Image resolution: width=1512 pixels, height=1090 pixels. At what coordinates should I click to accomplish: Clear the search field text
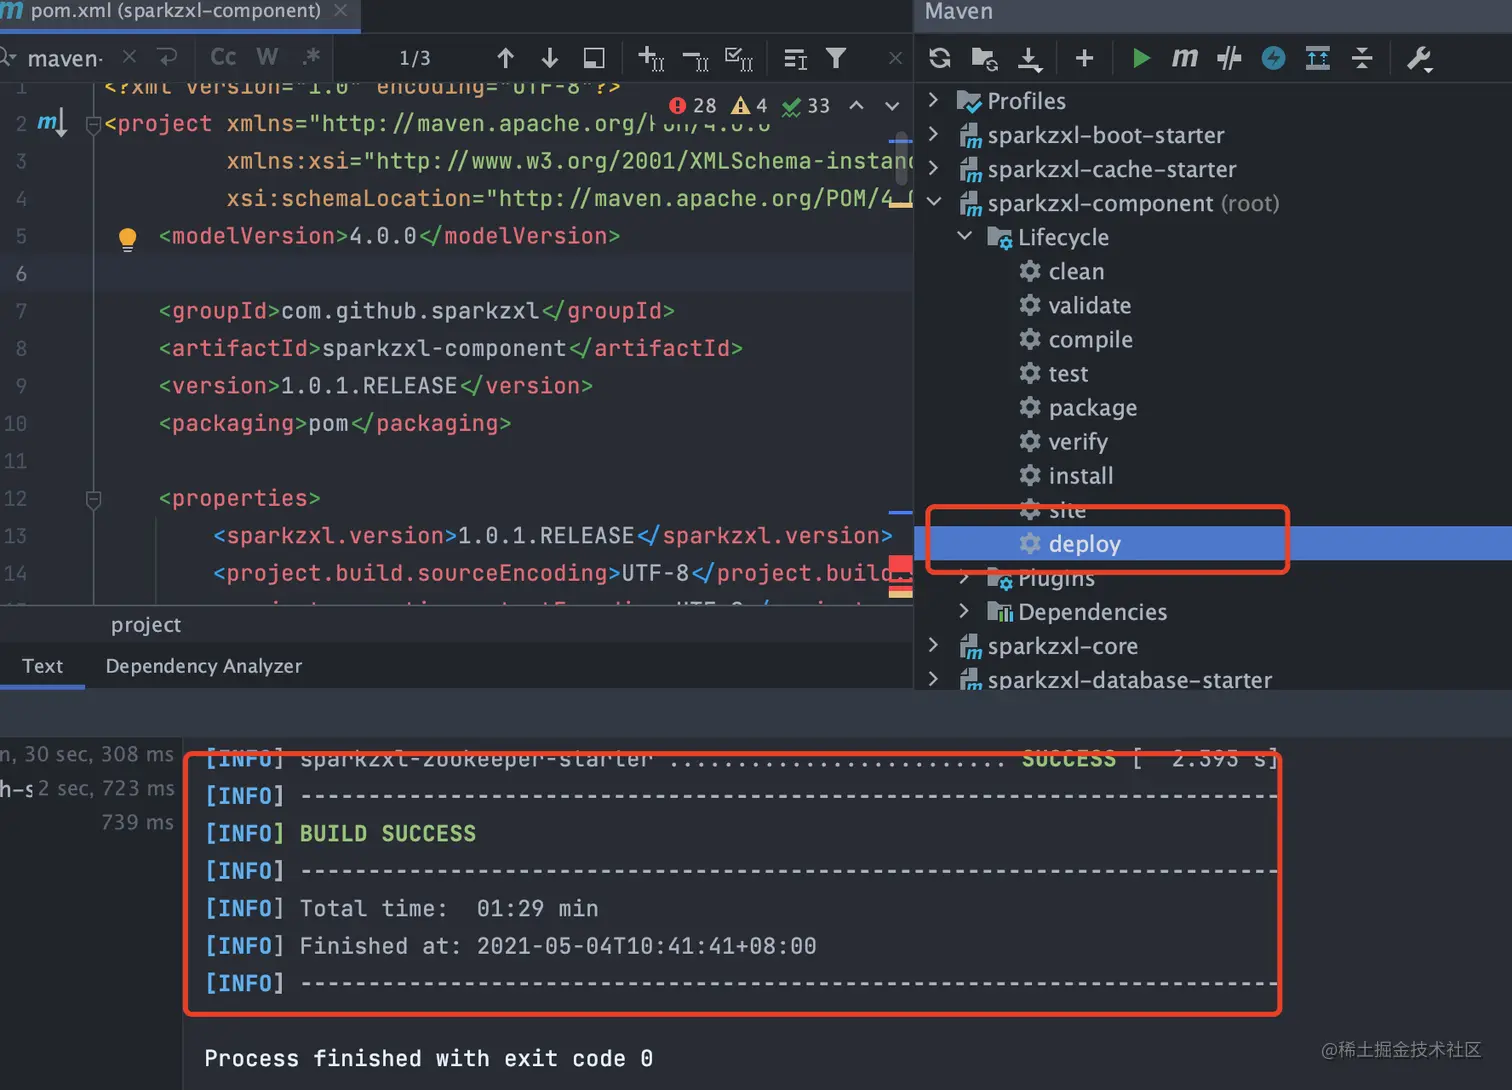(x=129, y=57)
